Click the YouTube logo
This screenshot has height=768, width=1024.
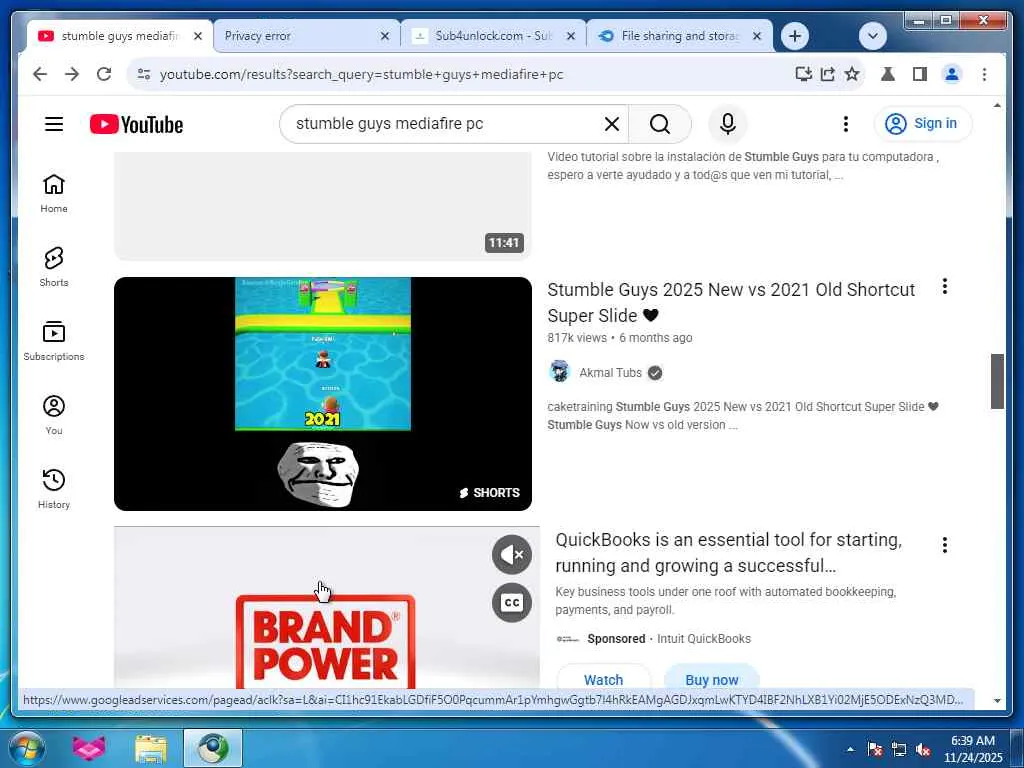136,124
